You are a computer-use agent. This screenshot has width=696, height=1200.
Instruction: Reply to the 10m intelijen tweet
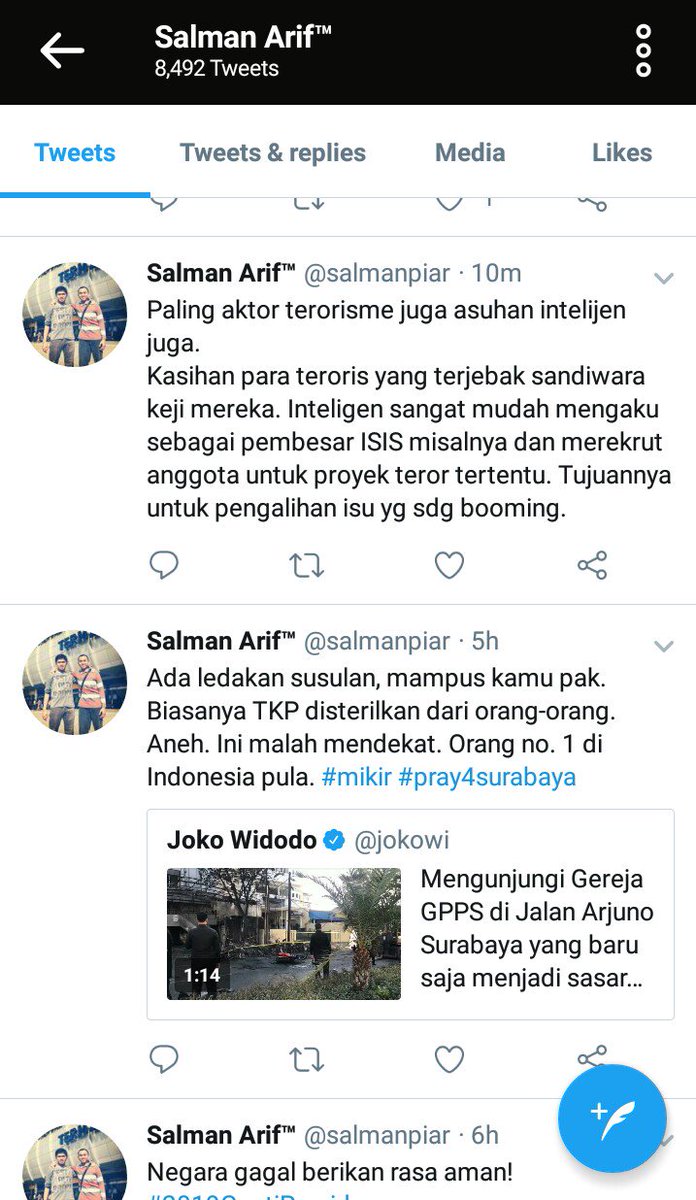[164, 566]
